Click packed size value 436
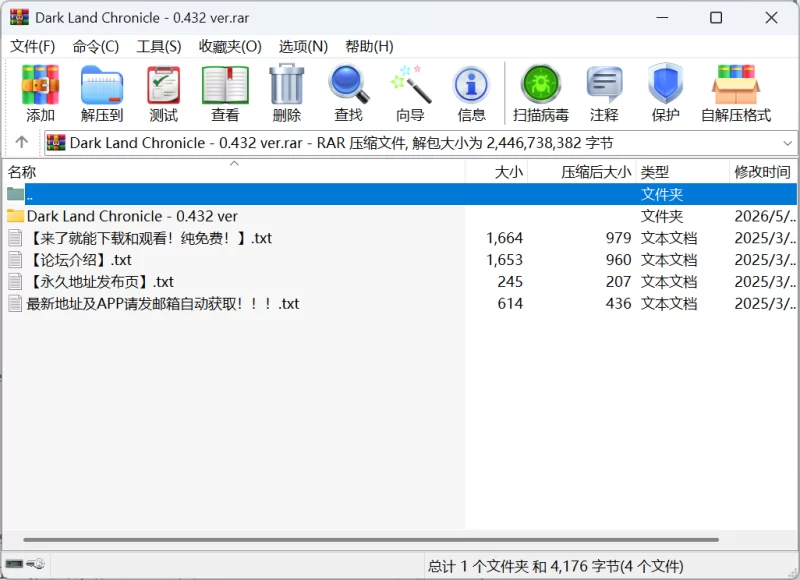 618,304
